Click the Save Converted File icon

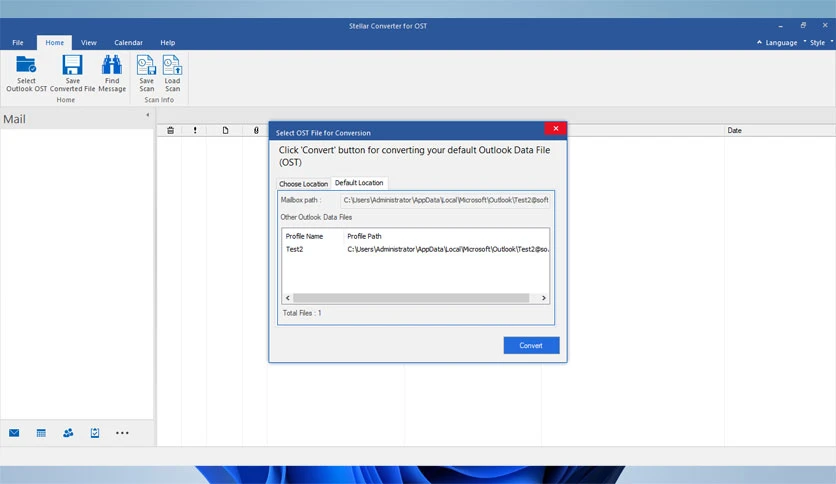pos(72,65)
